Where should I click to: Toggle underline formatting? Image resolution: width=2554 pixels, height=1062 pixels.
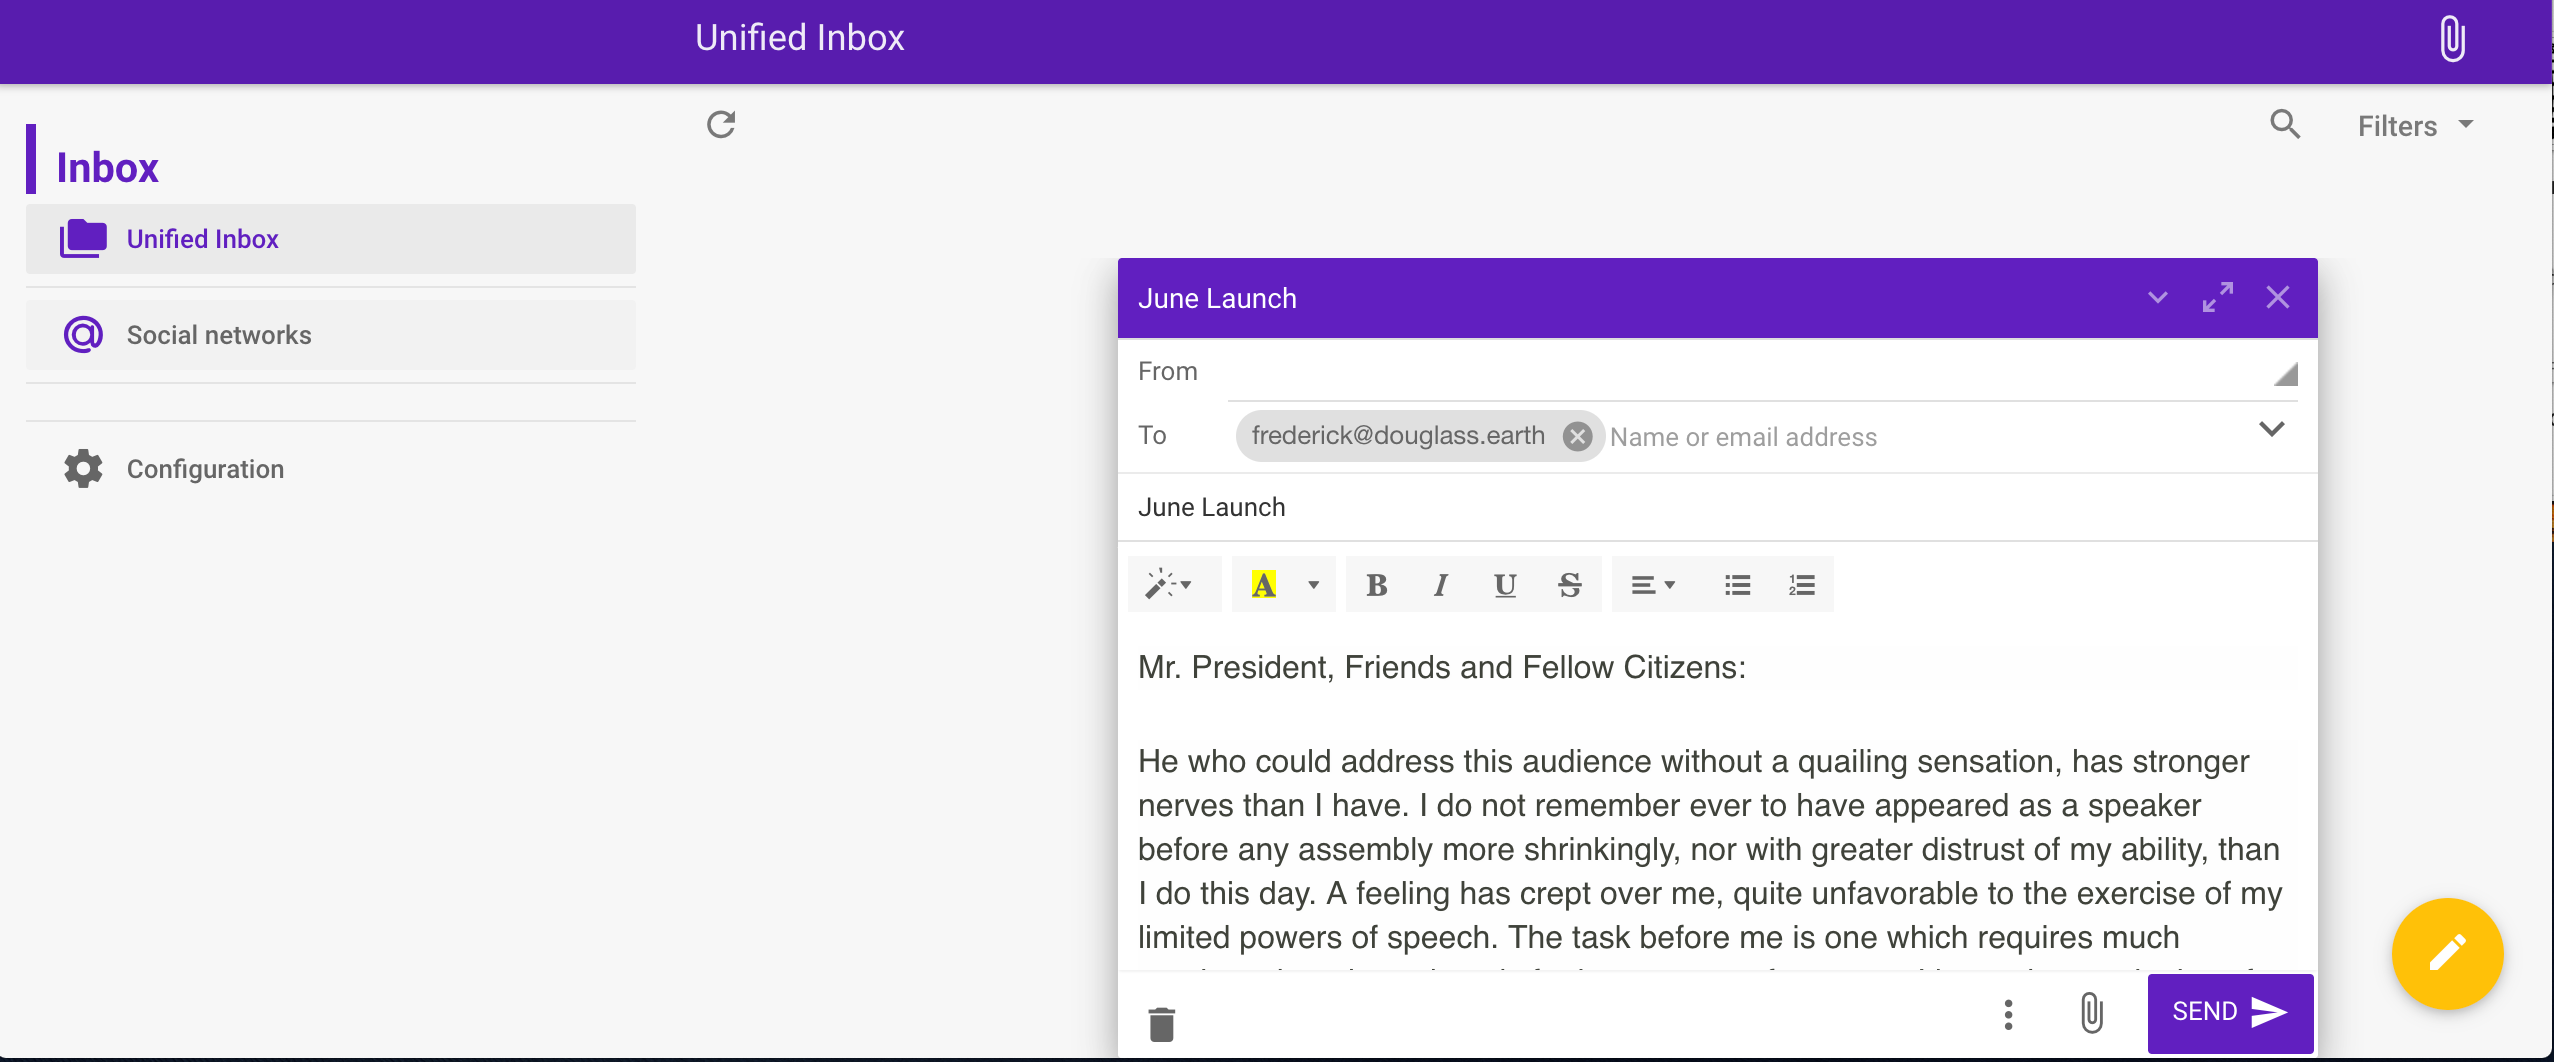click(x=1505, y=585)
